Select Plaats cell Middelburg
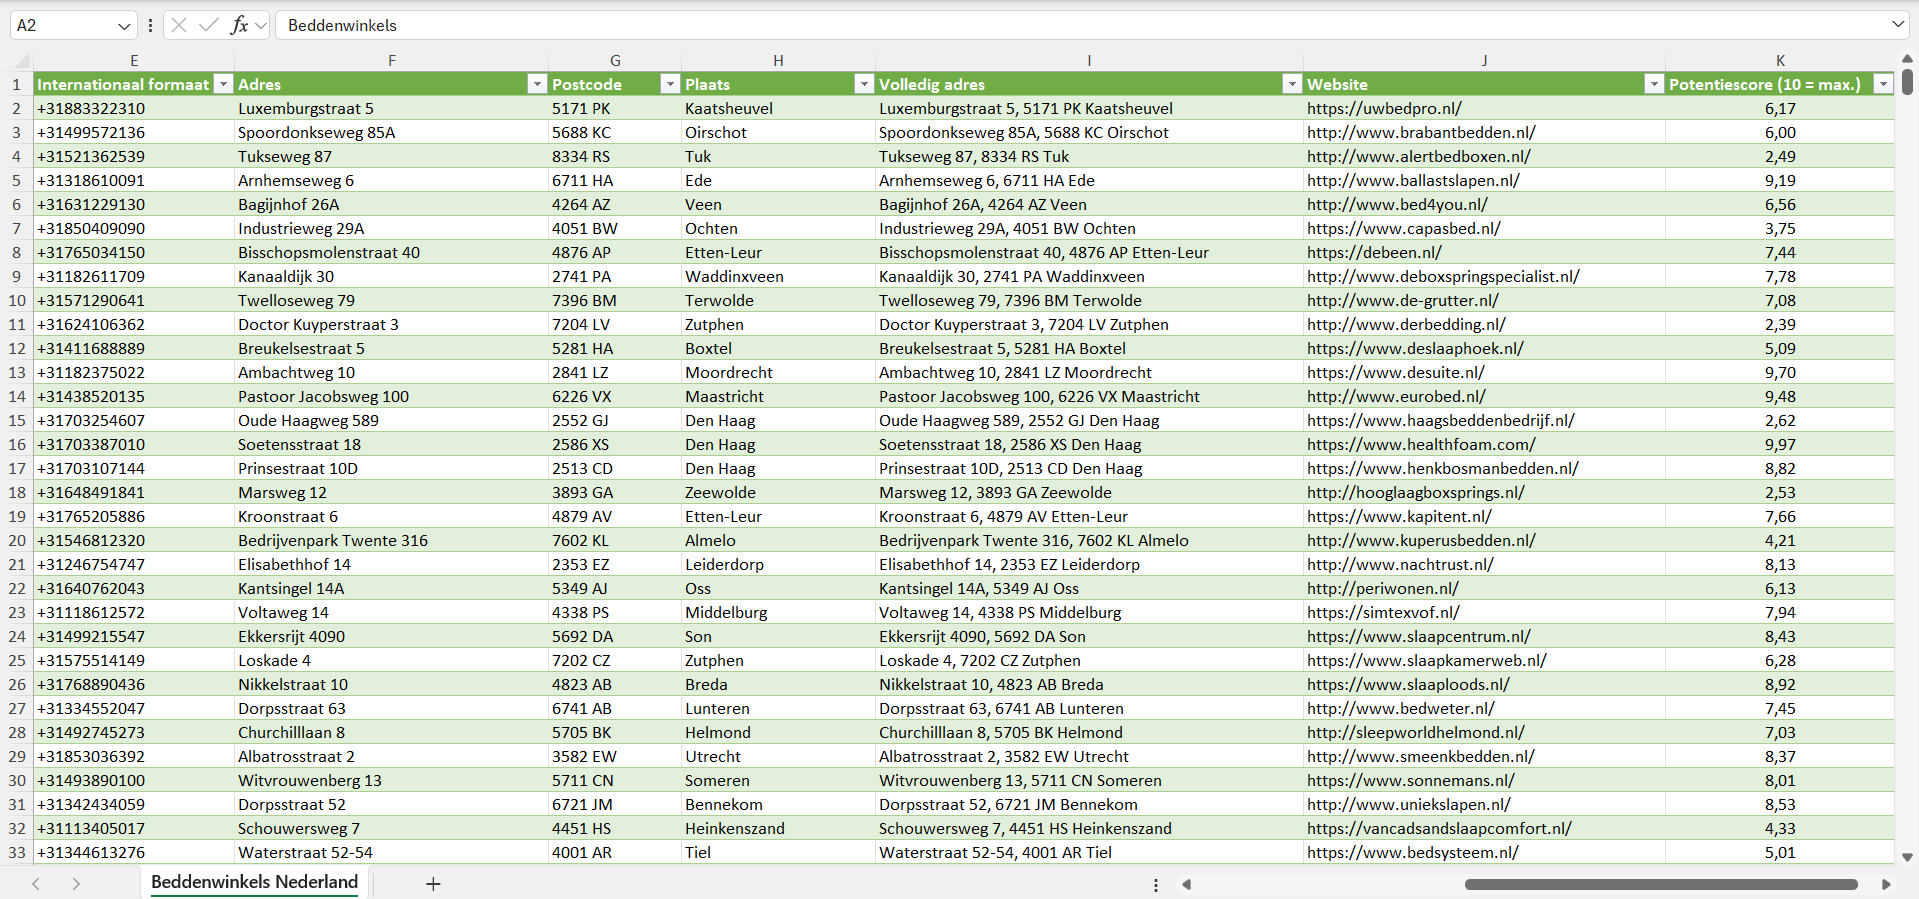This screenshot has width=1919, height=899. [x=778, y=612]
